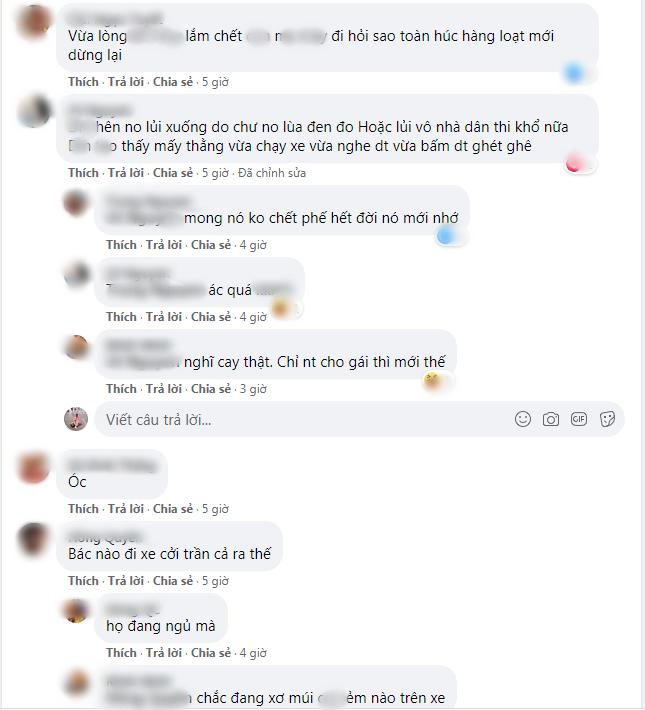Share the 'Bác nào đi xe cởi trần' comment
Screen dimensions: 645x710
pos(173,581)
